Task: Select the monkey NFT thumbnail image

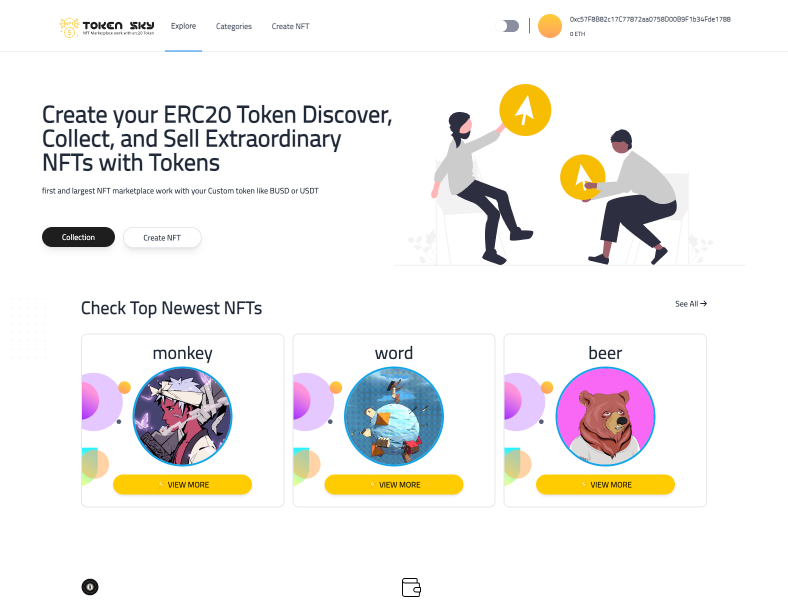Action: click(182, 417)
